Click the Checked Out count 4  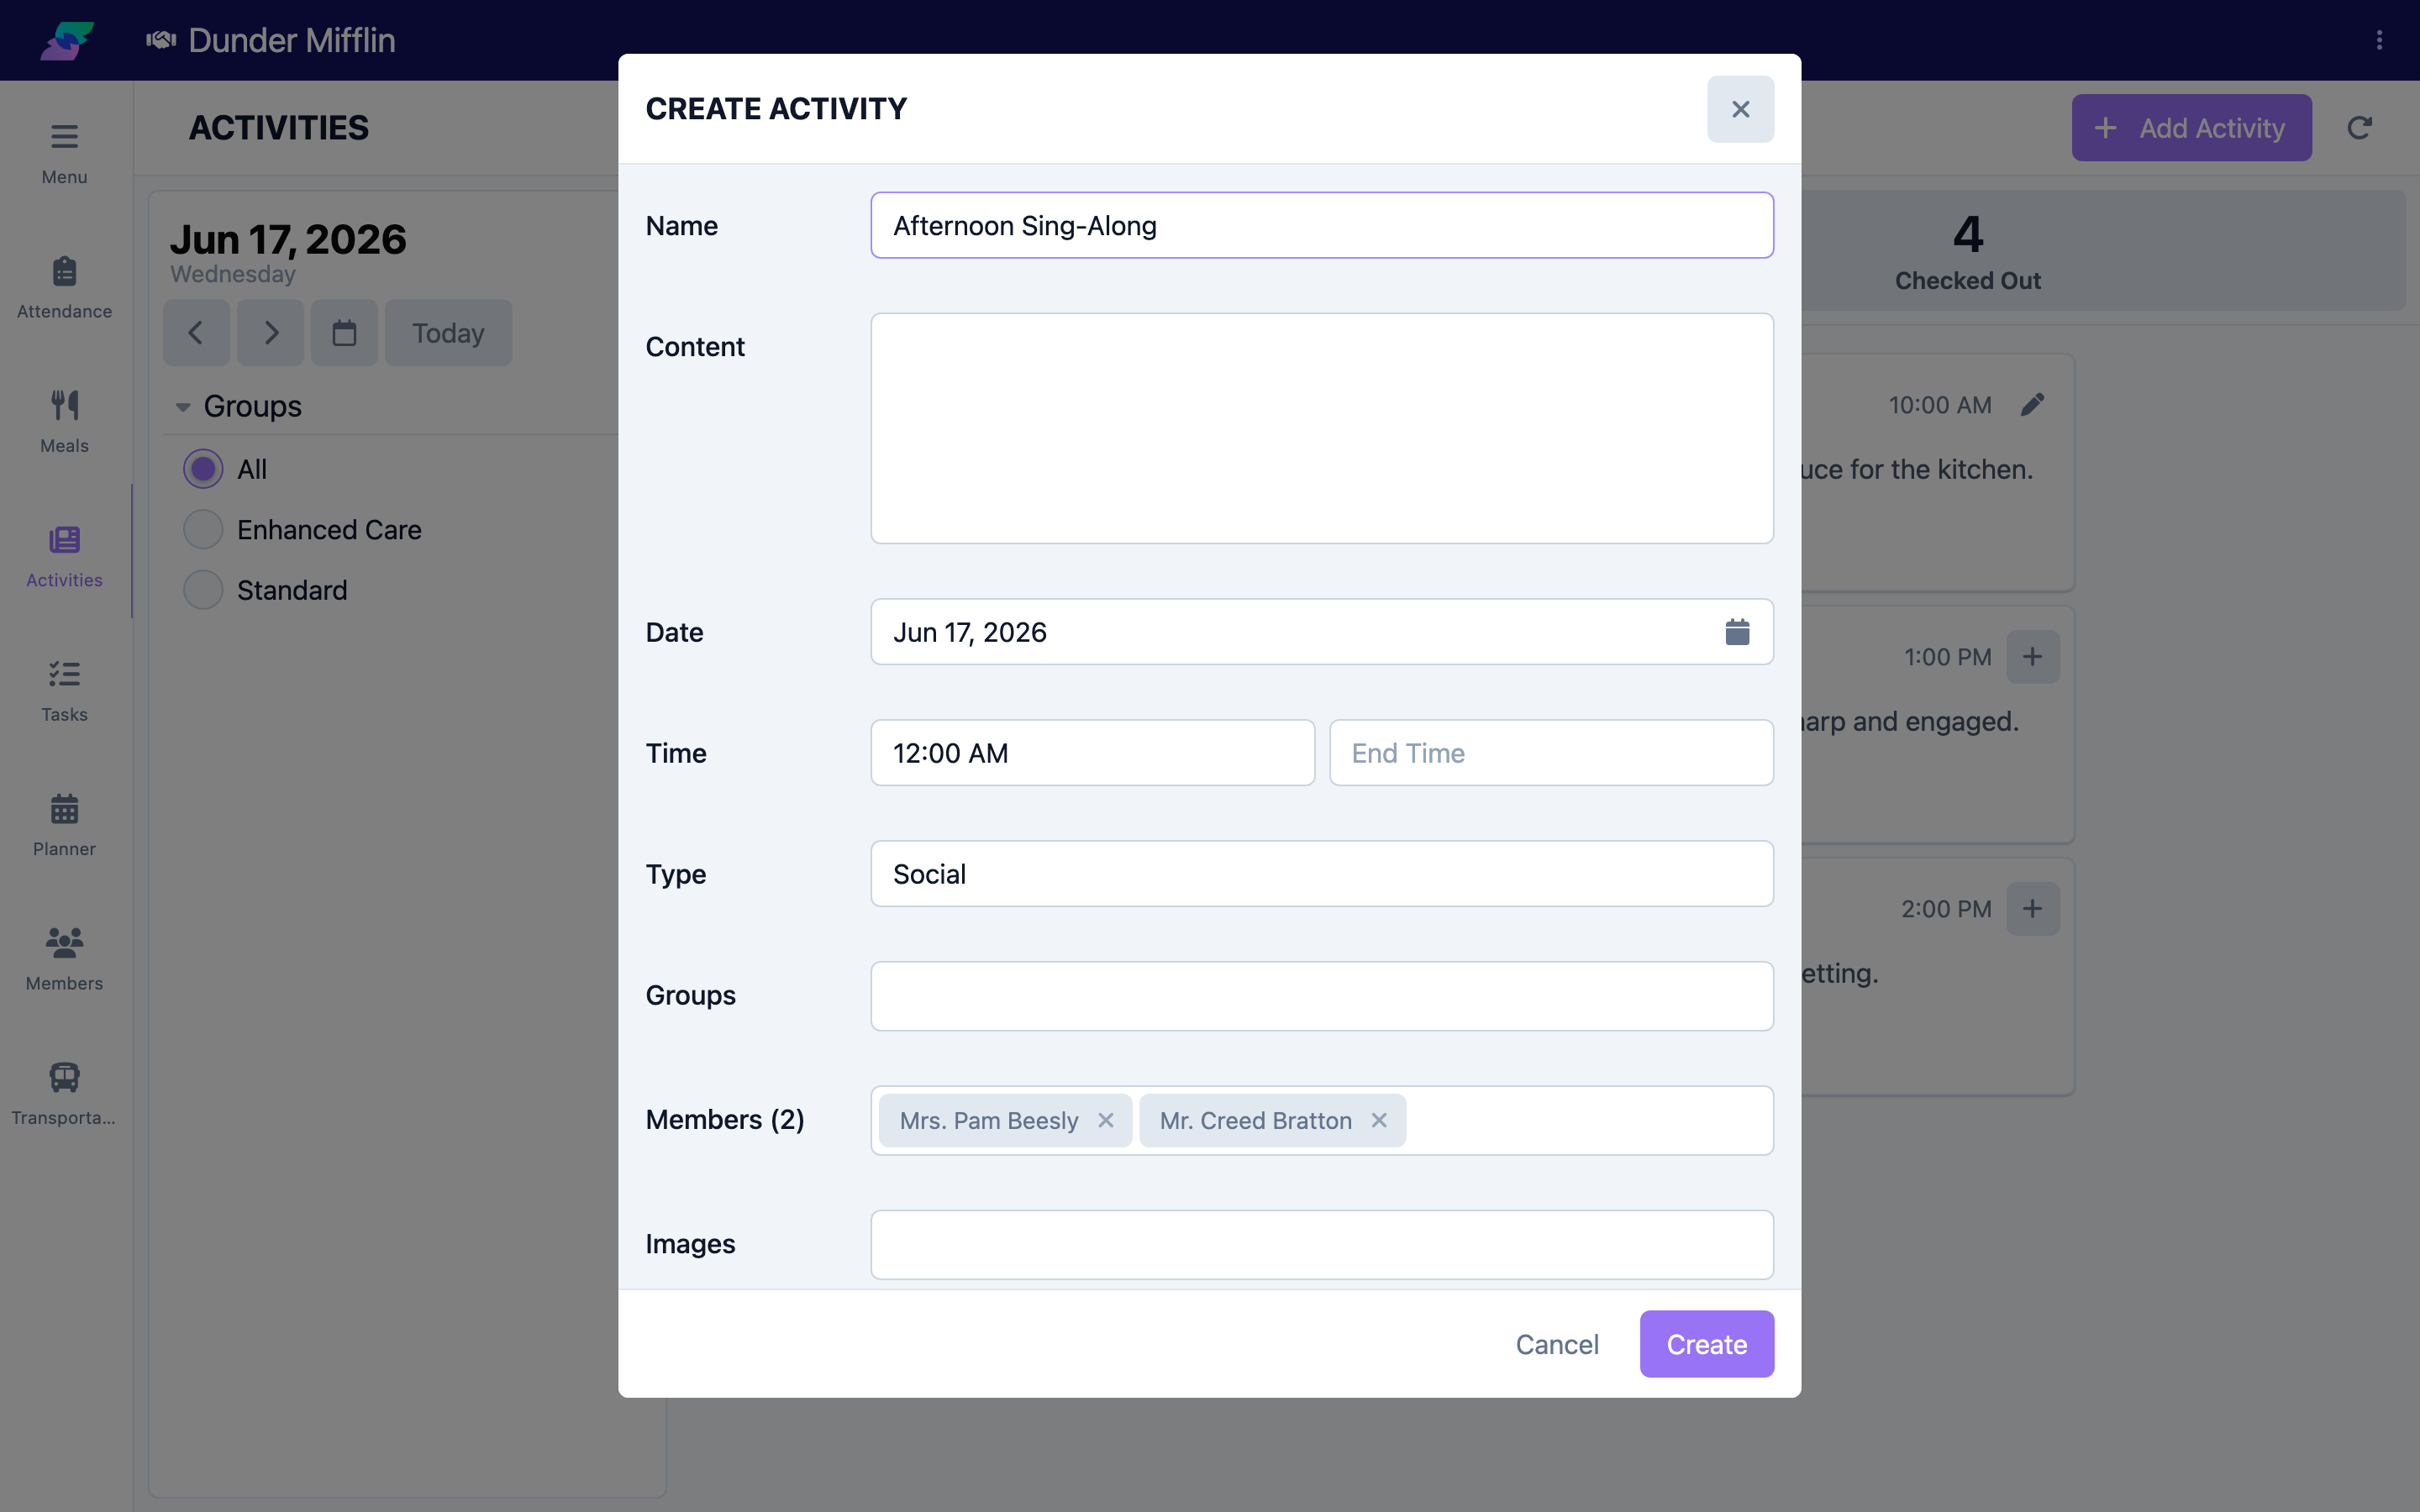1967,235
